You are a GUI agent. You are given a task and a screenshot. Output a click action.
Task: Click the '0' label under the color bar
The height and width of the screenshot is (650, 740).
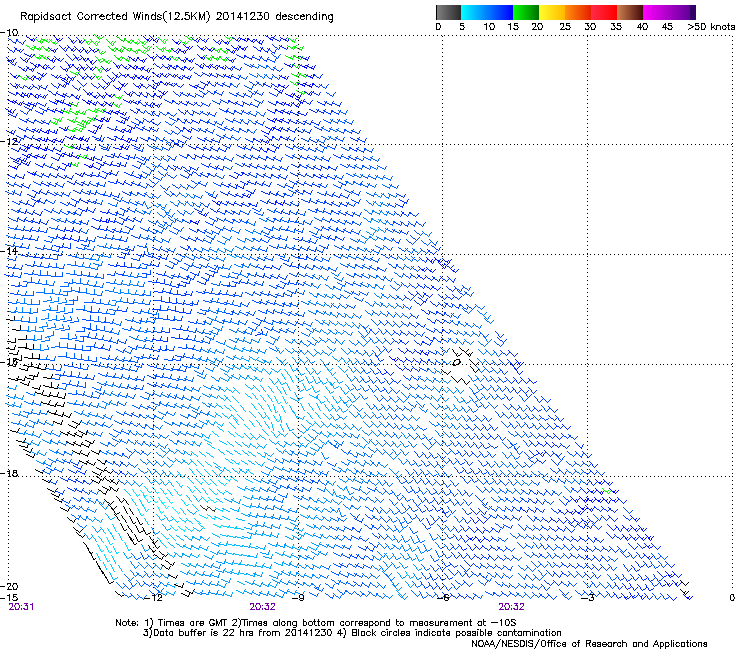438,26
